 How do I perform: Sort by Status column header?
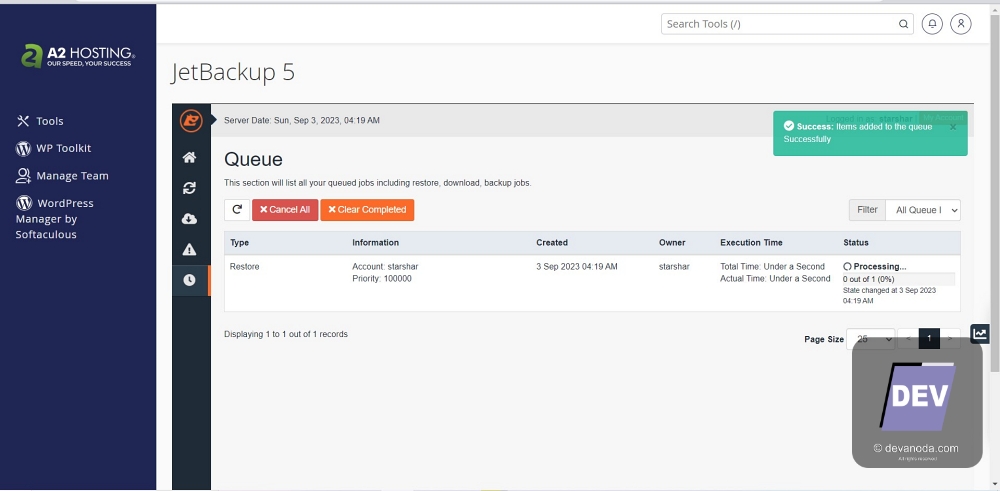pyautogui.click(x=856, y=242)
